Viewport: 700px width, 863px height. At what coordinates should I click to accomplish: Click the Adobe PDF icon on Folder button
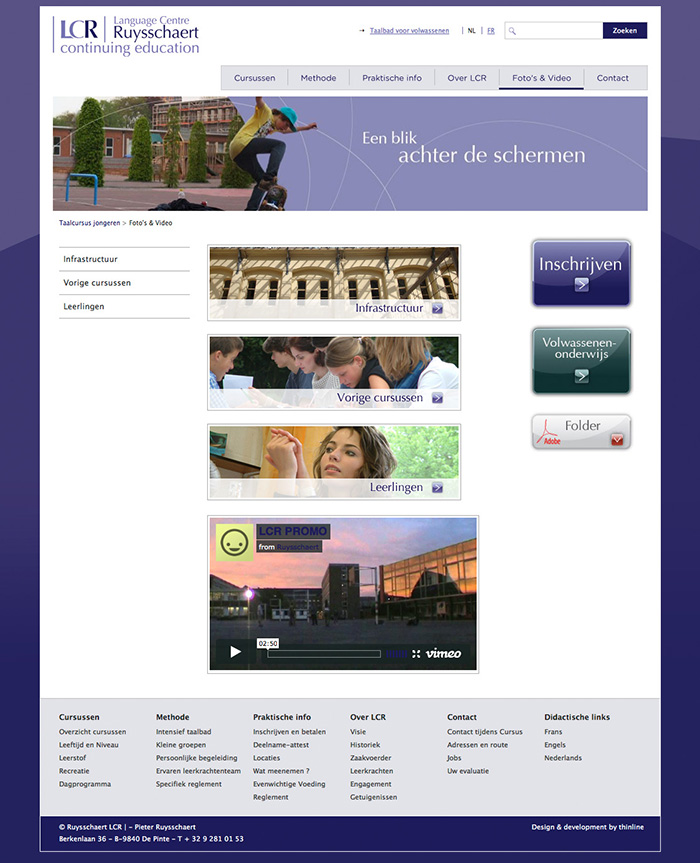coord(549,432)
